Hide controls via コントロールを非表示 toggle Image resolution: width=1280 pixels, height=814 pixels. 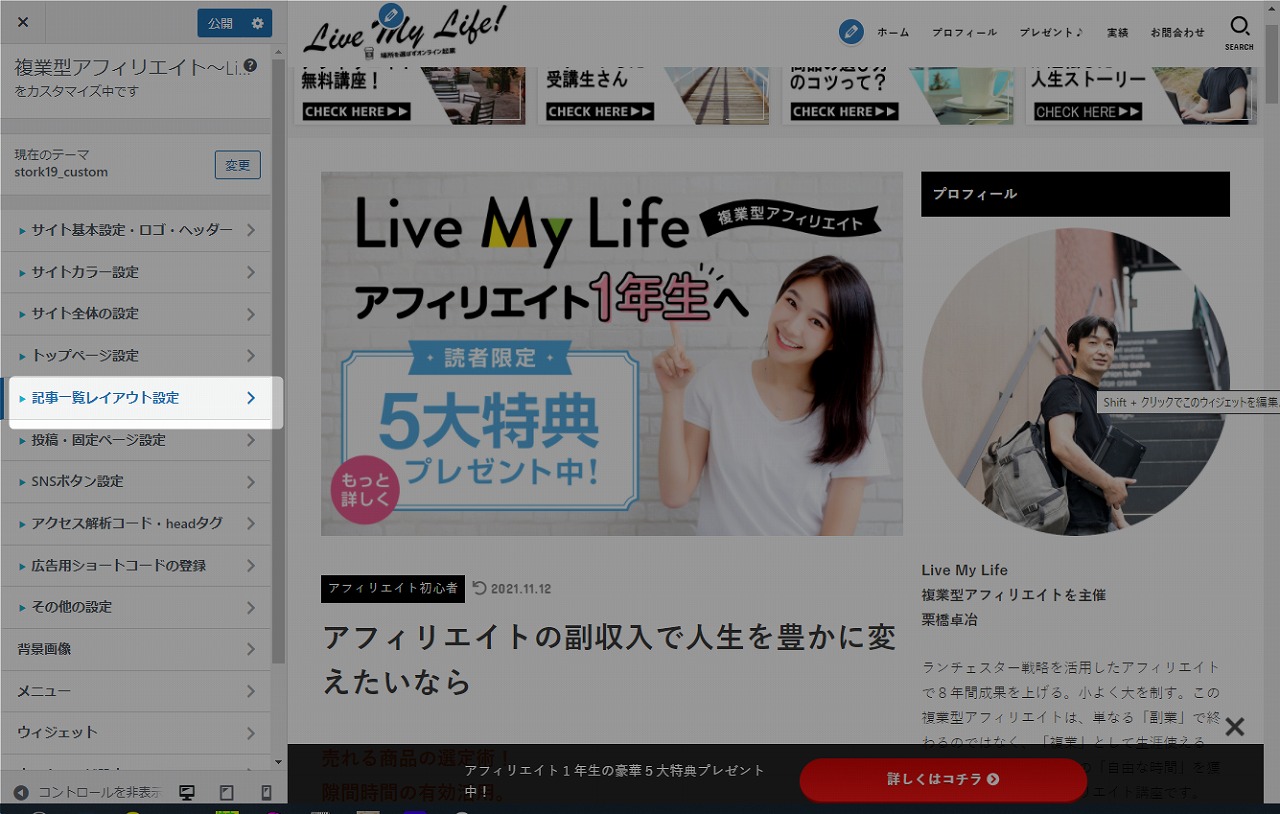point(88,792)
